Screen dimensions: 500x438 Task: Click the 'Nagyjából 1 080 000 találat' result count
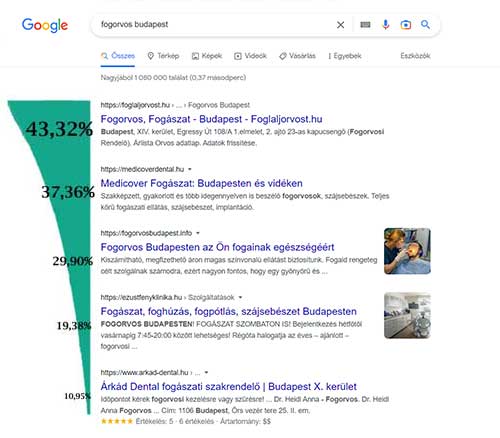(173, 77)
